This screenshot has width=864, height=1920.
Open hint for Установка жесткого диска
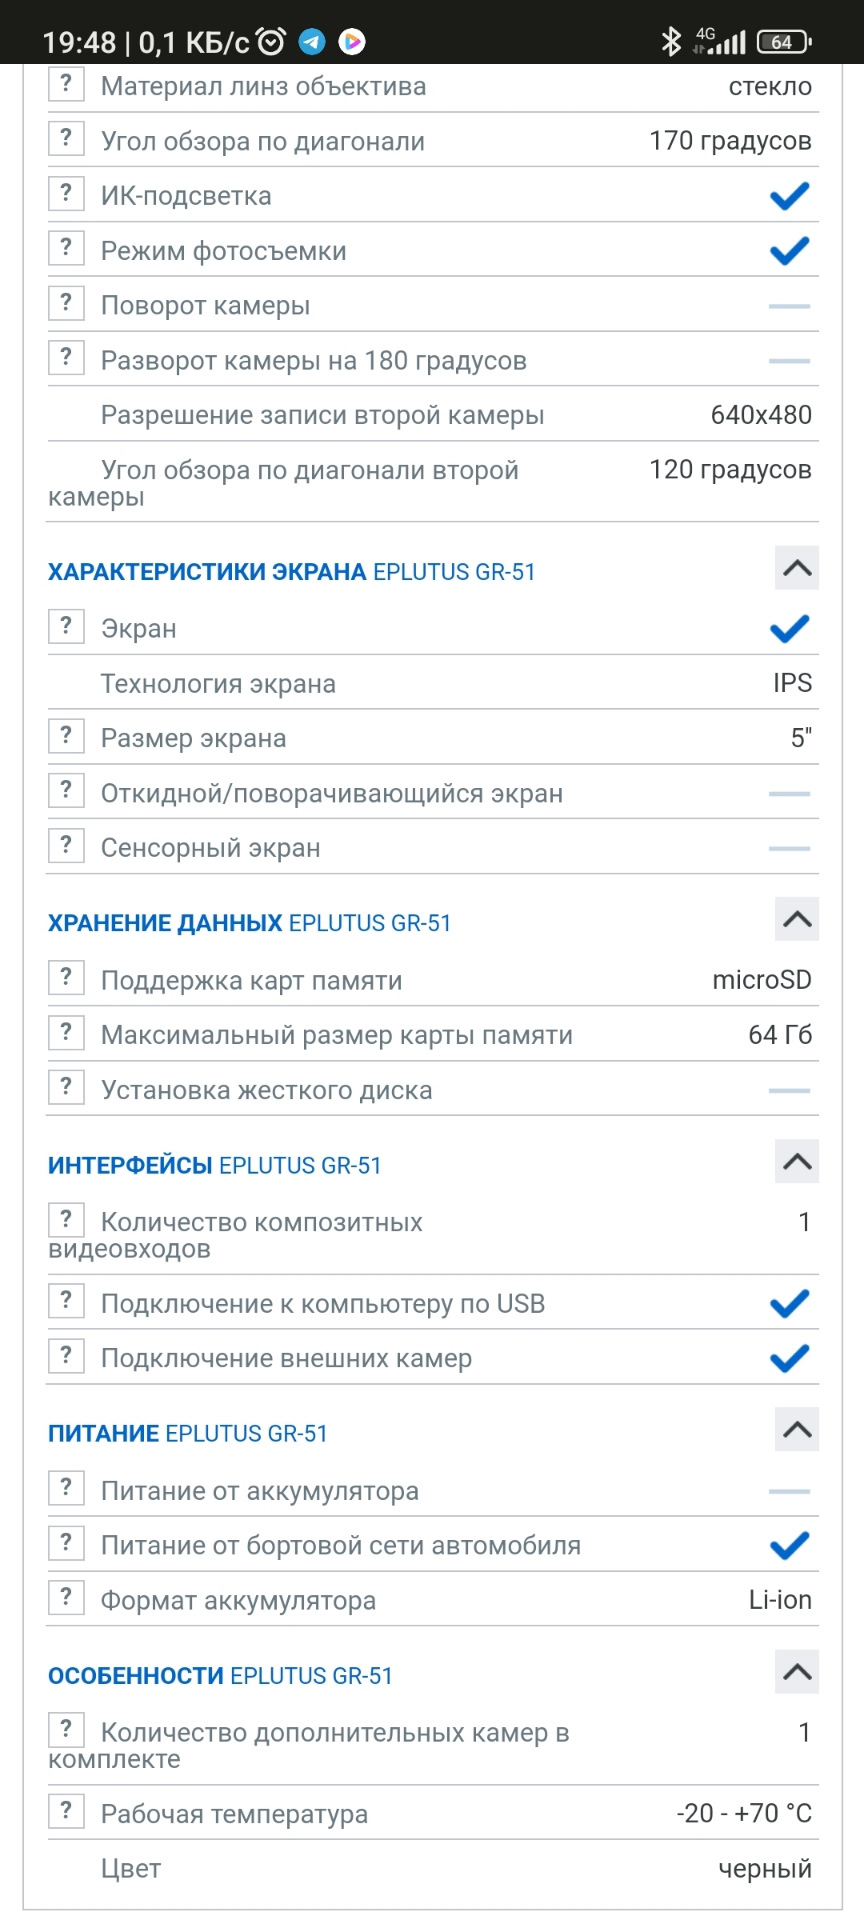click(x=66, y=1086)
